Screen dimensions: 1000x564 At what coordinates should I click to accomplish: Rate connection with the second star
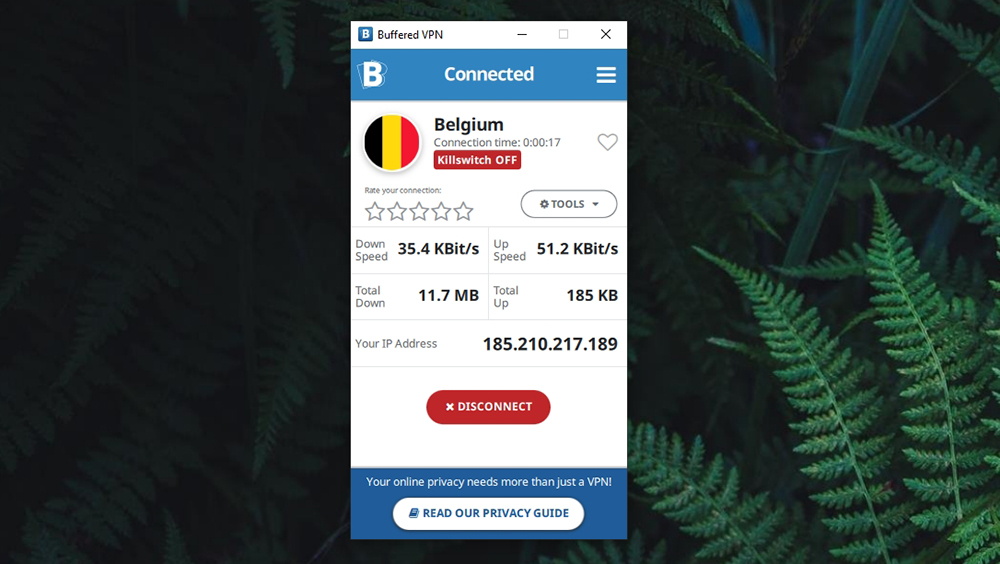pos(397,211)
